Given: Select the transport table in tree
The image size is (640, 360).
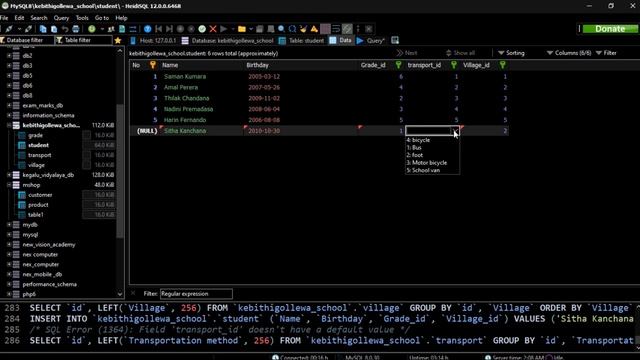Looking at the screenshot, I should pos(40,155).
